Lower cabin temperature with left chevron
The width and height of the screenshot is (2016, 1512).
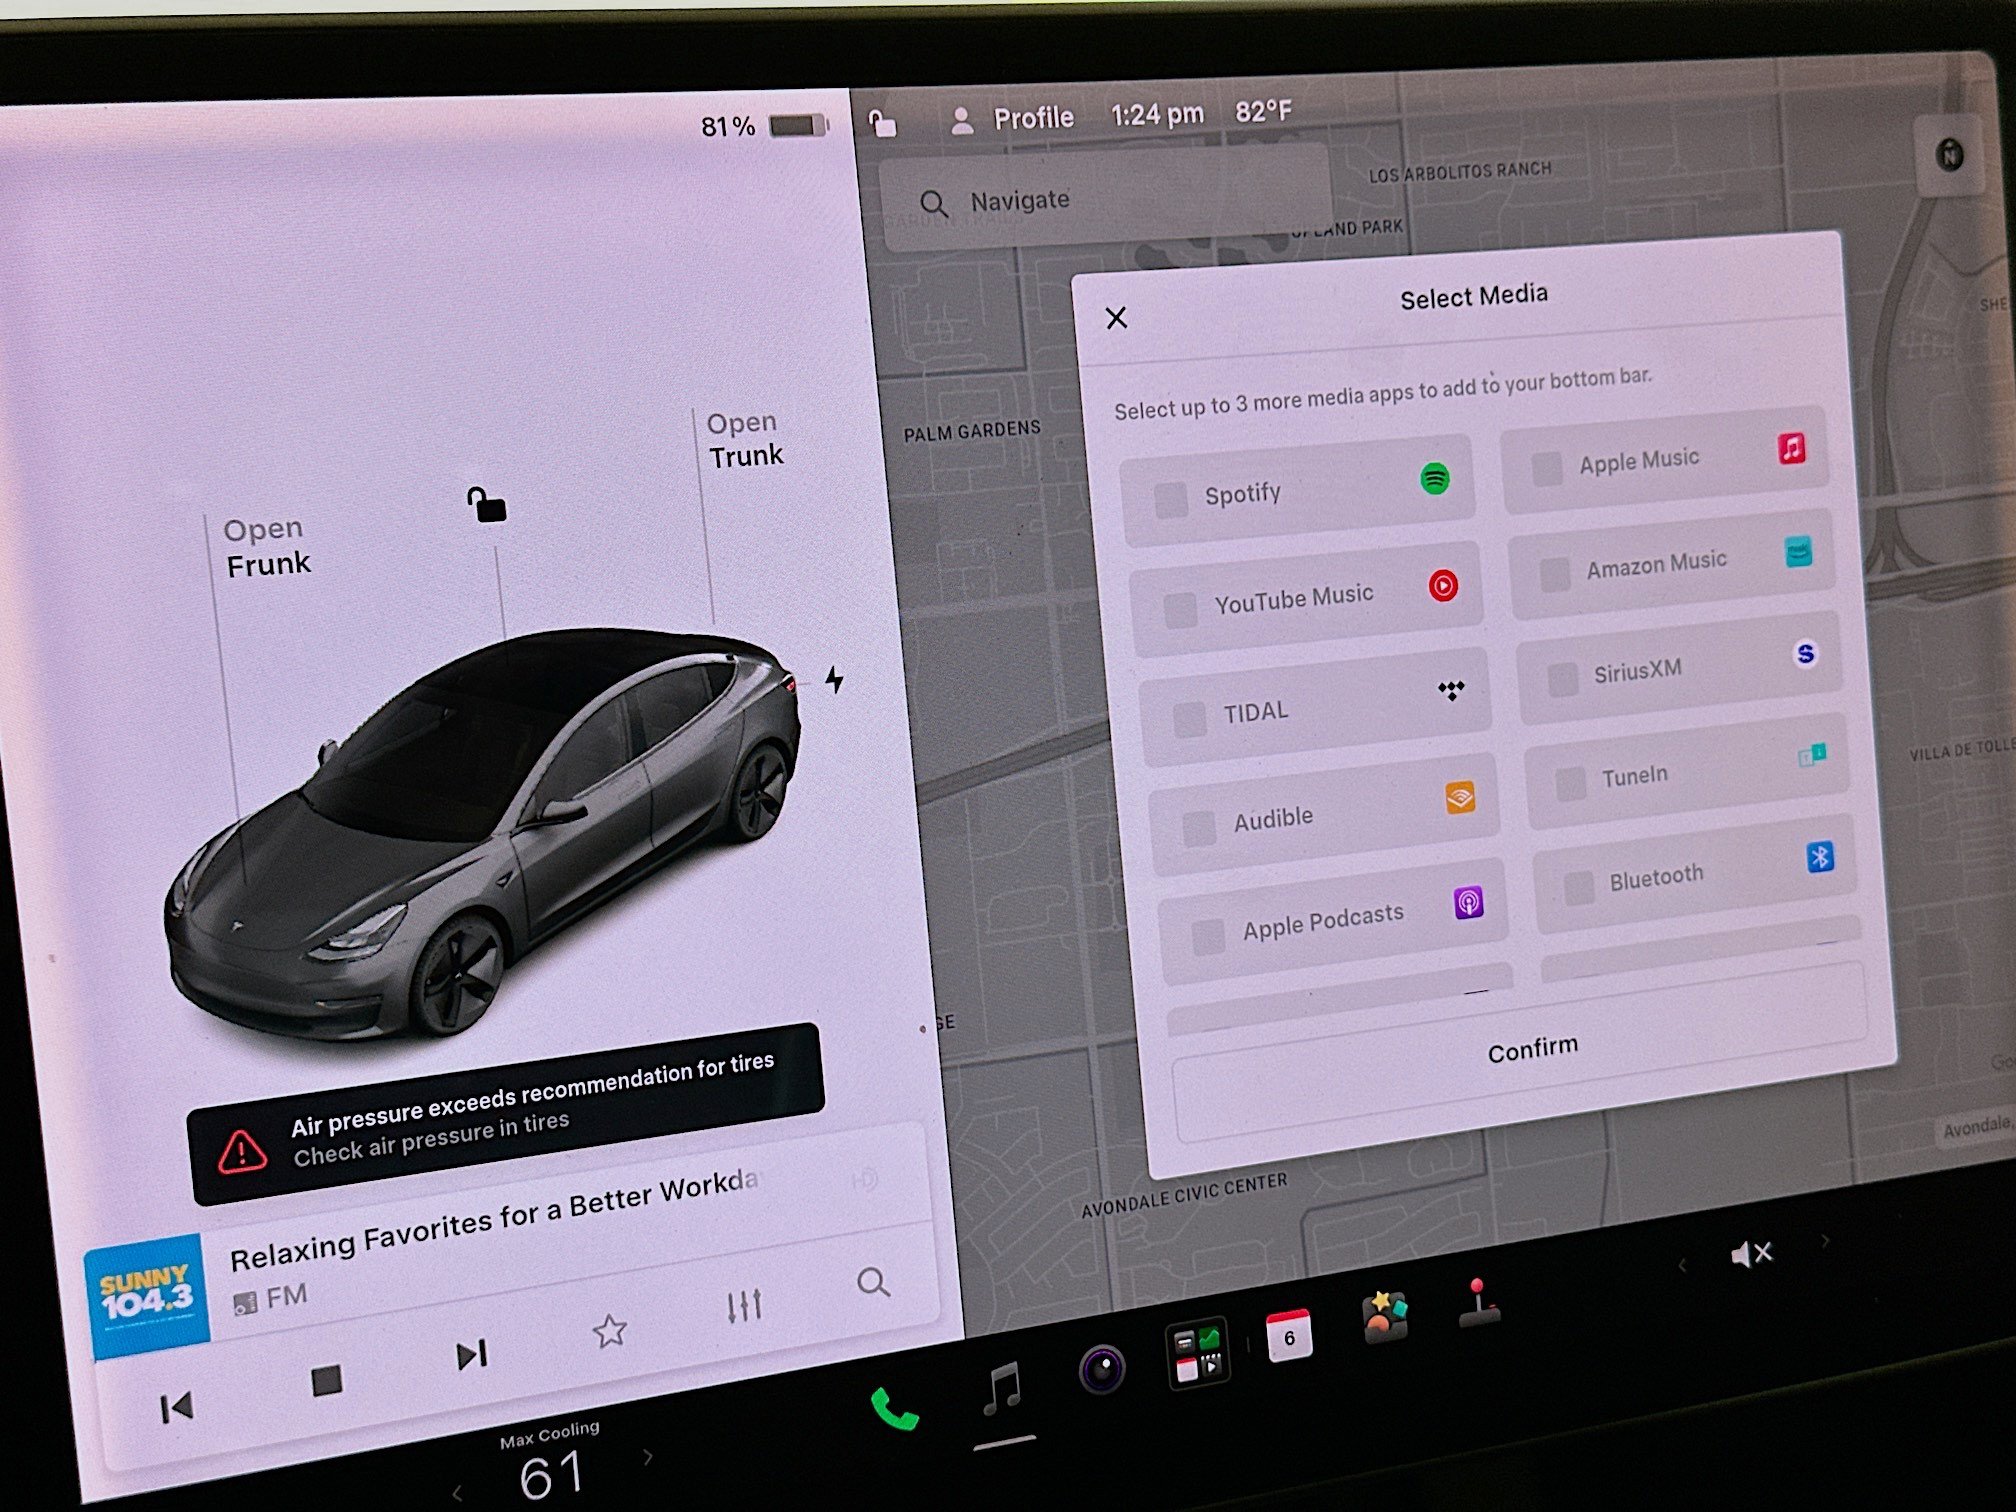pyautogui.click(x=457, y=1493)
